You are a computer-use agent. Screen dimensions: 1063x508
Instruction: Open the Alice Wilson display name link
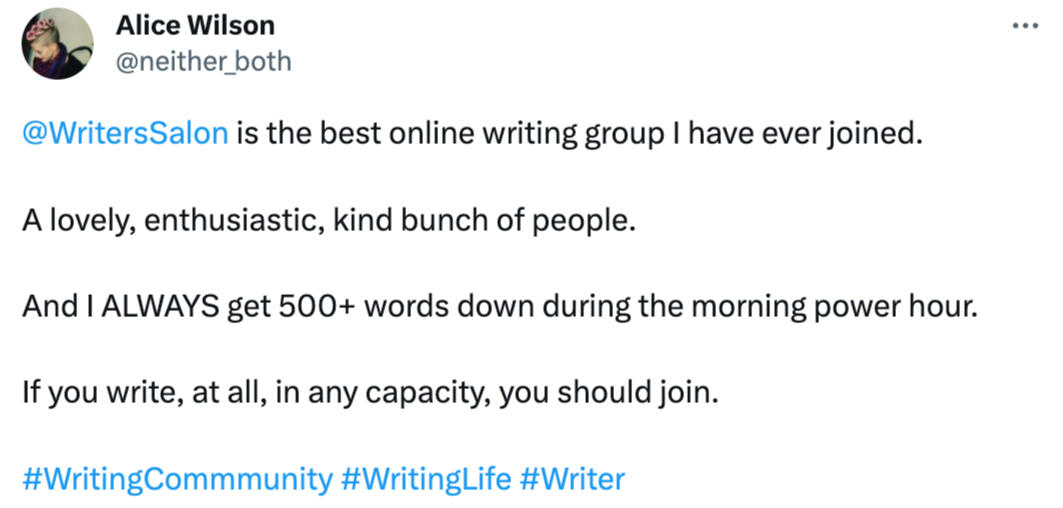point(195,25)
